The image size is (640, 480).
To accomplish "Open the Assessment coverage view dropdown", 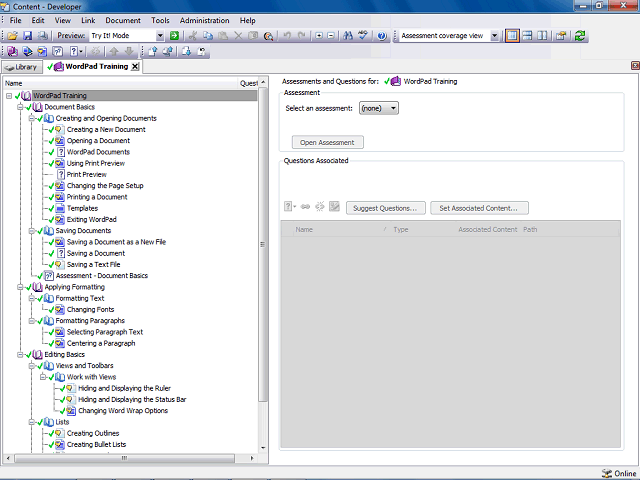I will (x=494, y=36).
